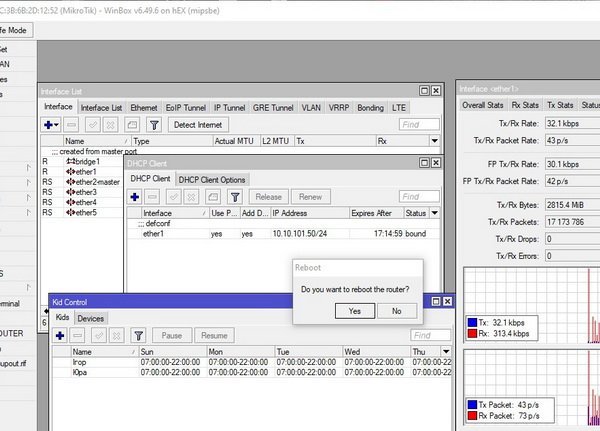The width and height of the screenshot is (600, 431).
Task: Click the blue Tx legend color swatch
Action: point(472,322)
